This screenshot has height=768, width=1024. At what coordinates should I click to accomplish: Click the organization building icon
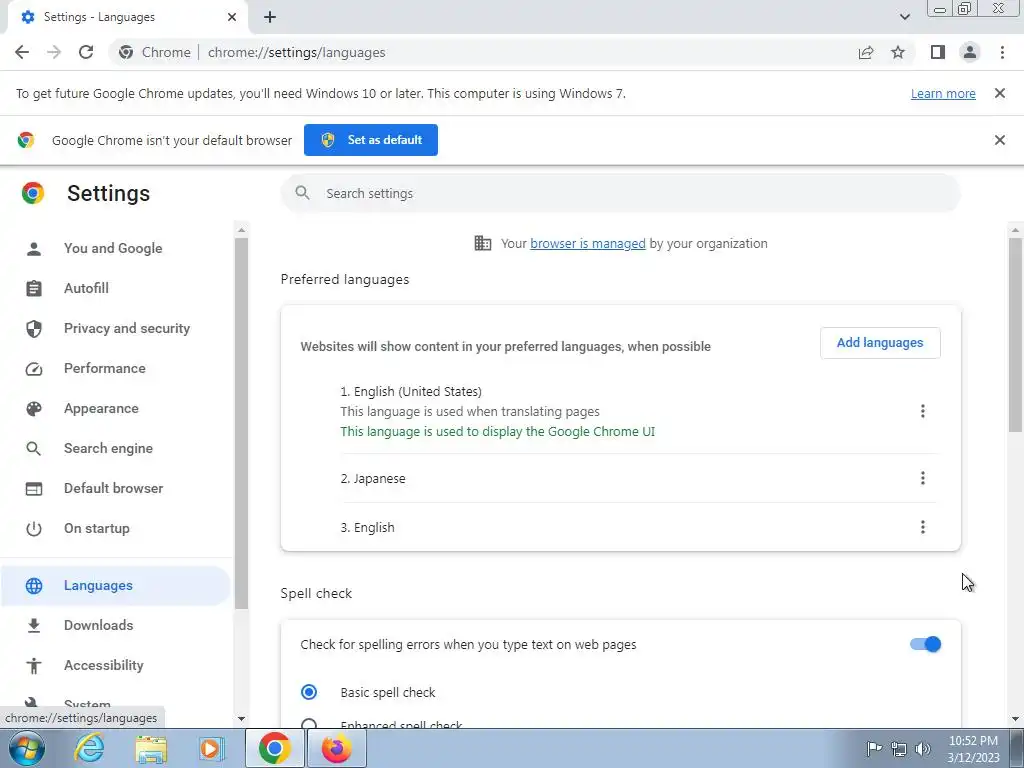483,244
